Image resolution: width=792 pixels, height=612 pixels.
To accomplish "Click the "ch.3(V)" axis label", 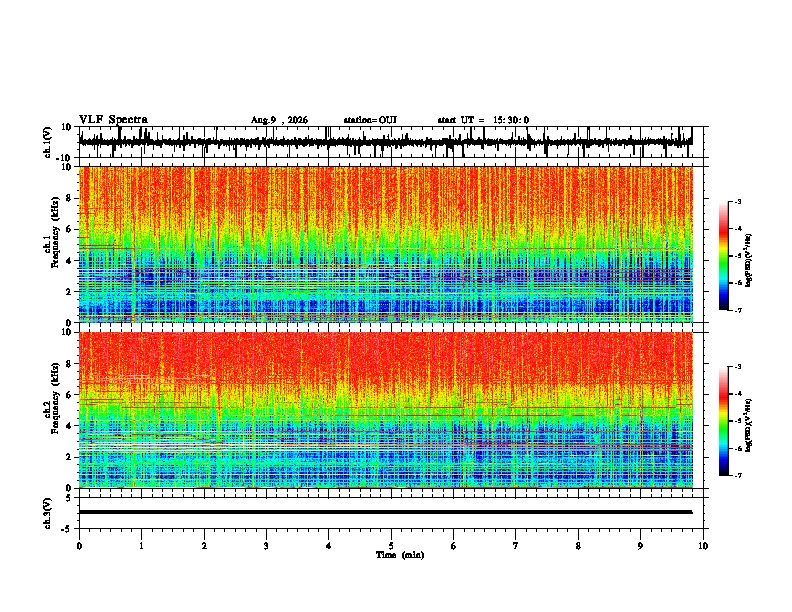I will click(48, 514).
